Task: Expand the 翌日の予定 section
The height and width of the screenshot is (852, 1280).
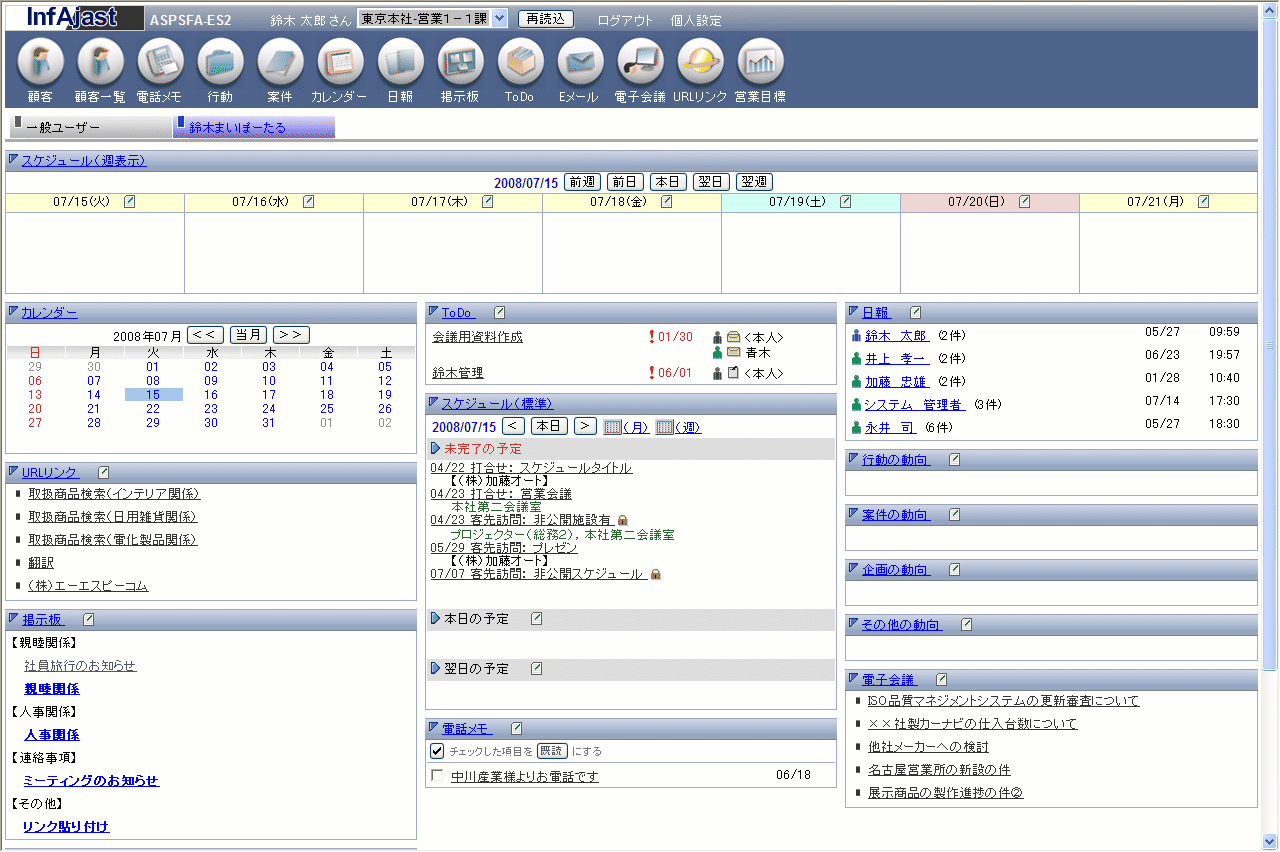Action: [x=436, y=668]
